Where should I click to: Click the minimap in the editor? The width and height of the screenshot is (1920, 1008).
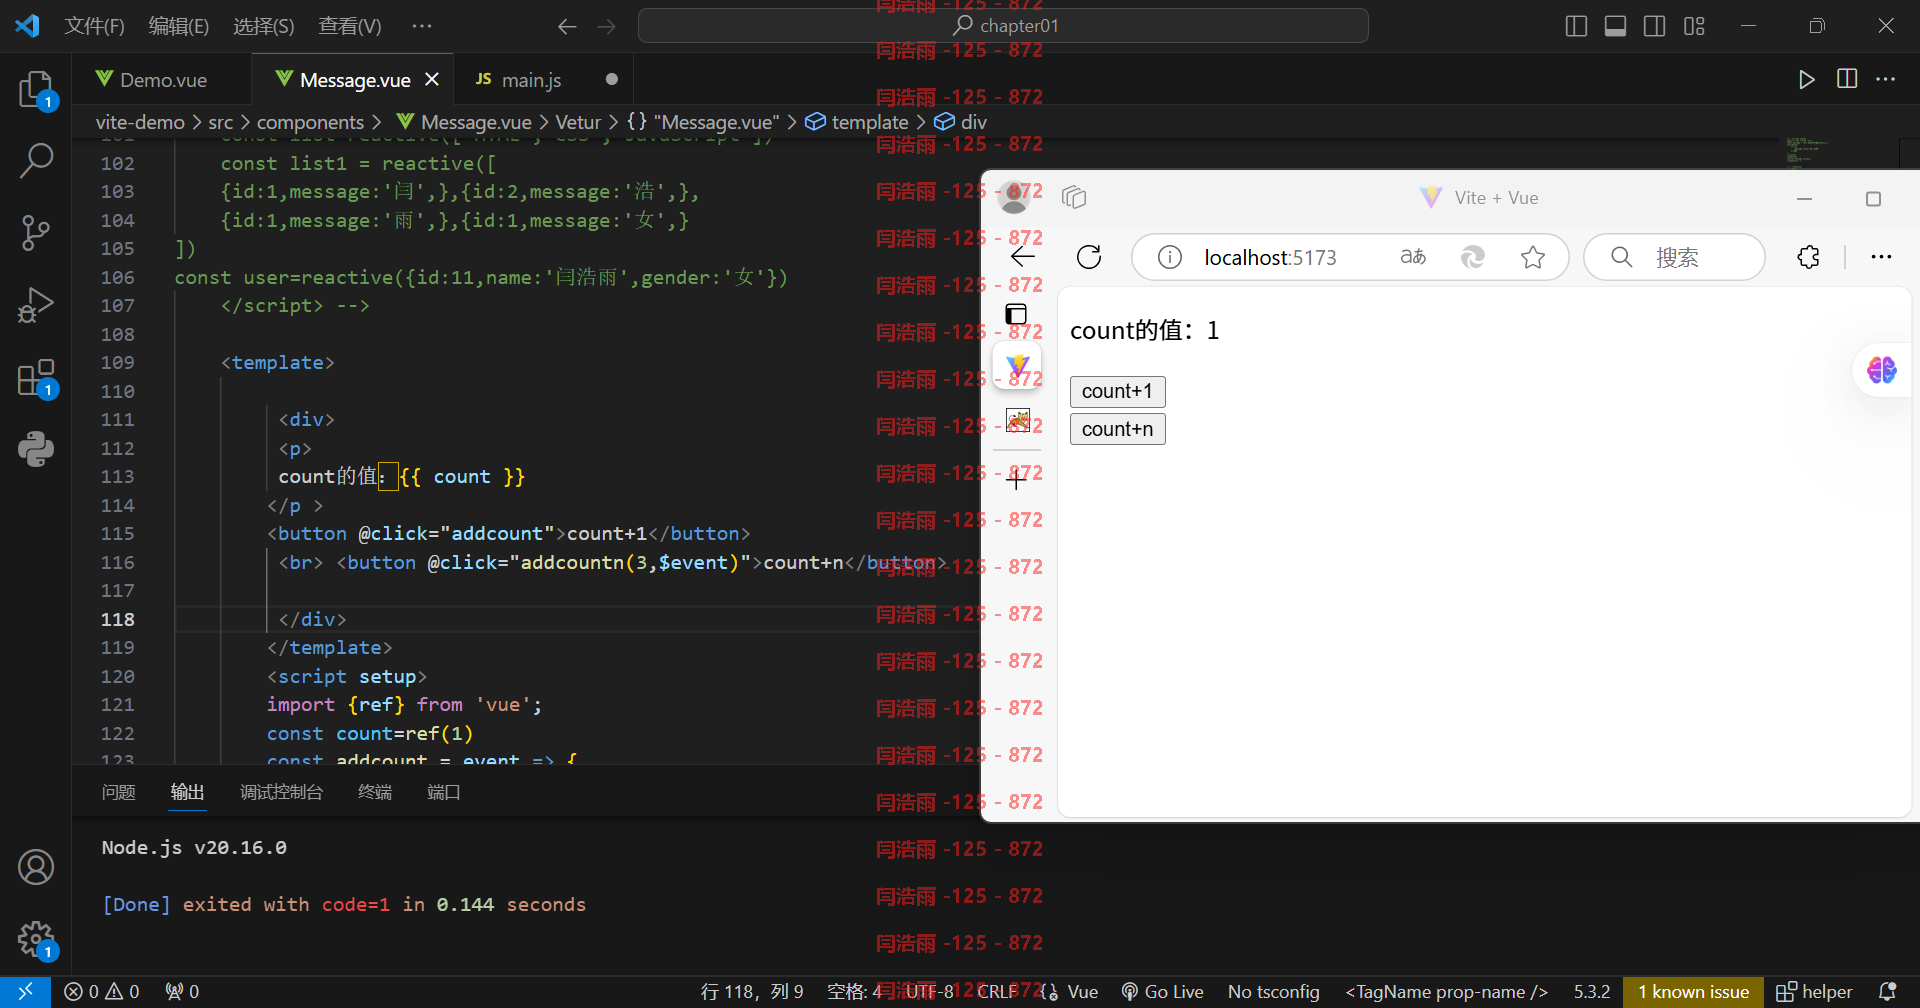(x=1807, y=152)
